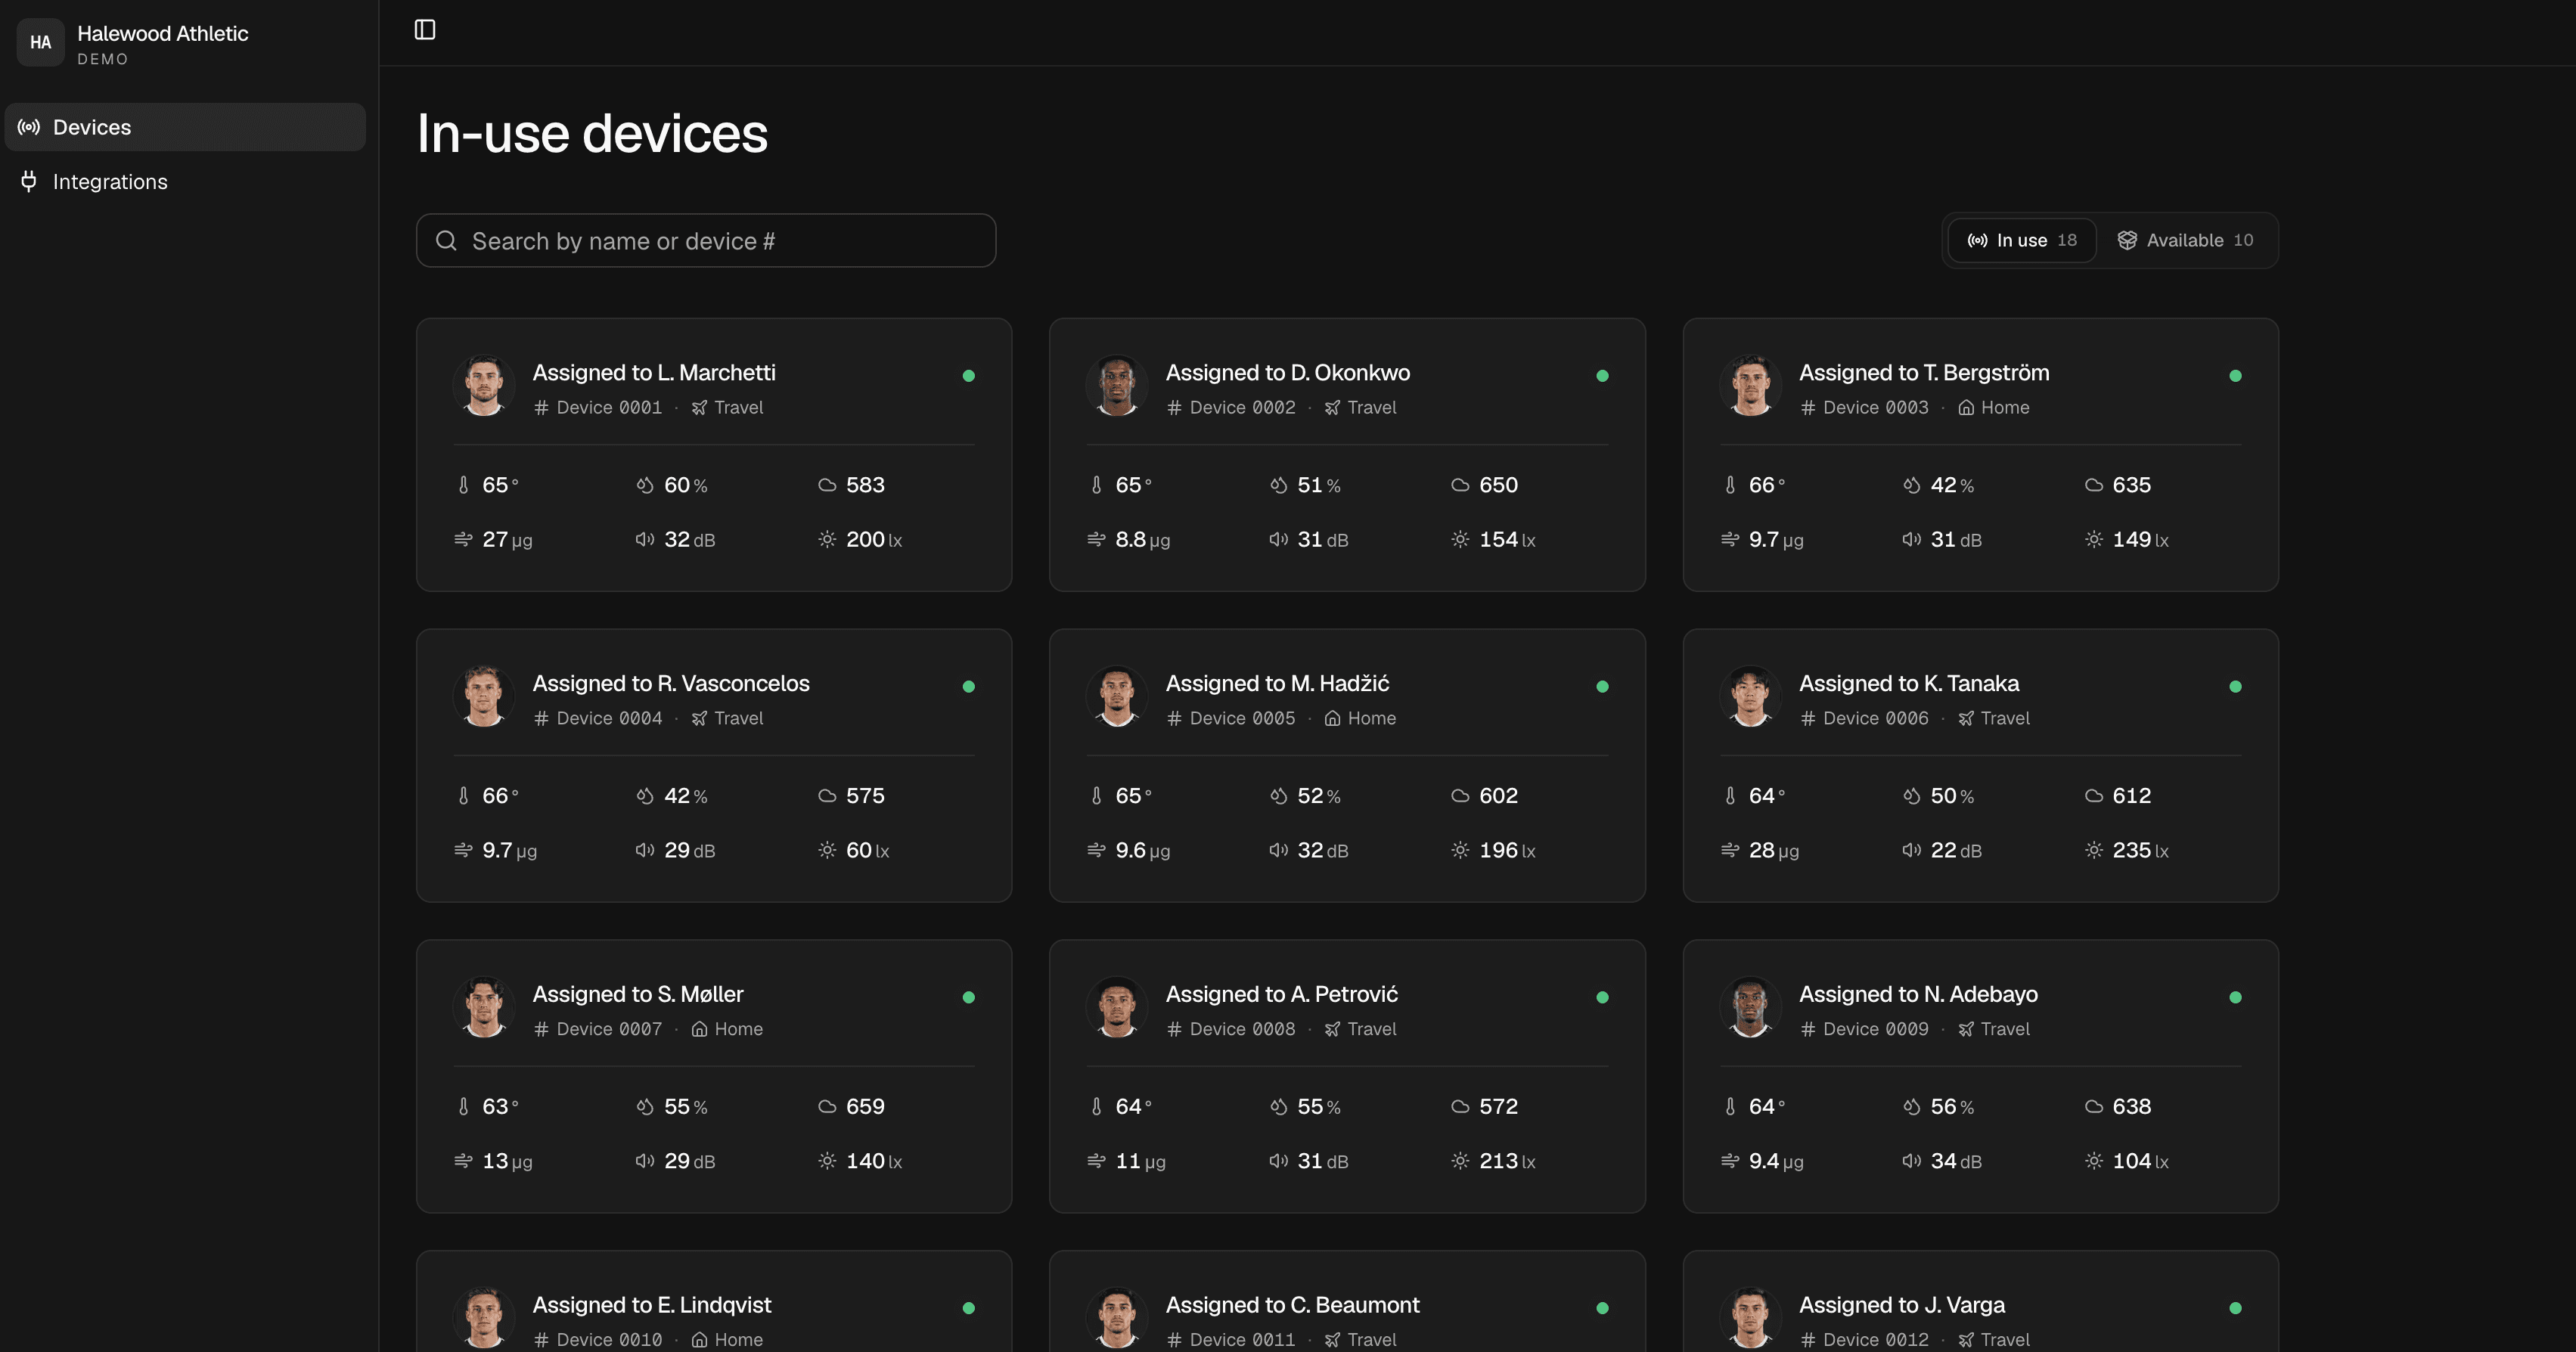This screenshot has width=2576, height=1352.
Task: Click the sun light icon on N. Adebayo card
Action: [2094, 1161]
